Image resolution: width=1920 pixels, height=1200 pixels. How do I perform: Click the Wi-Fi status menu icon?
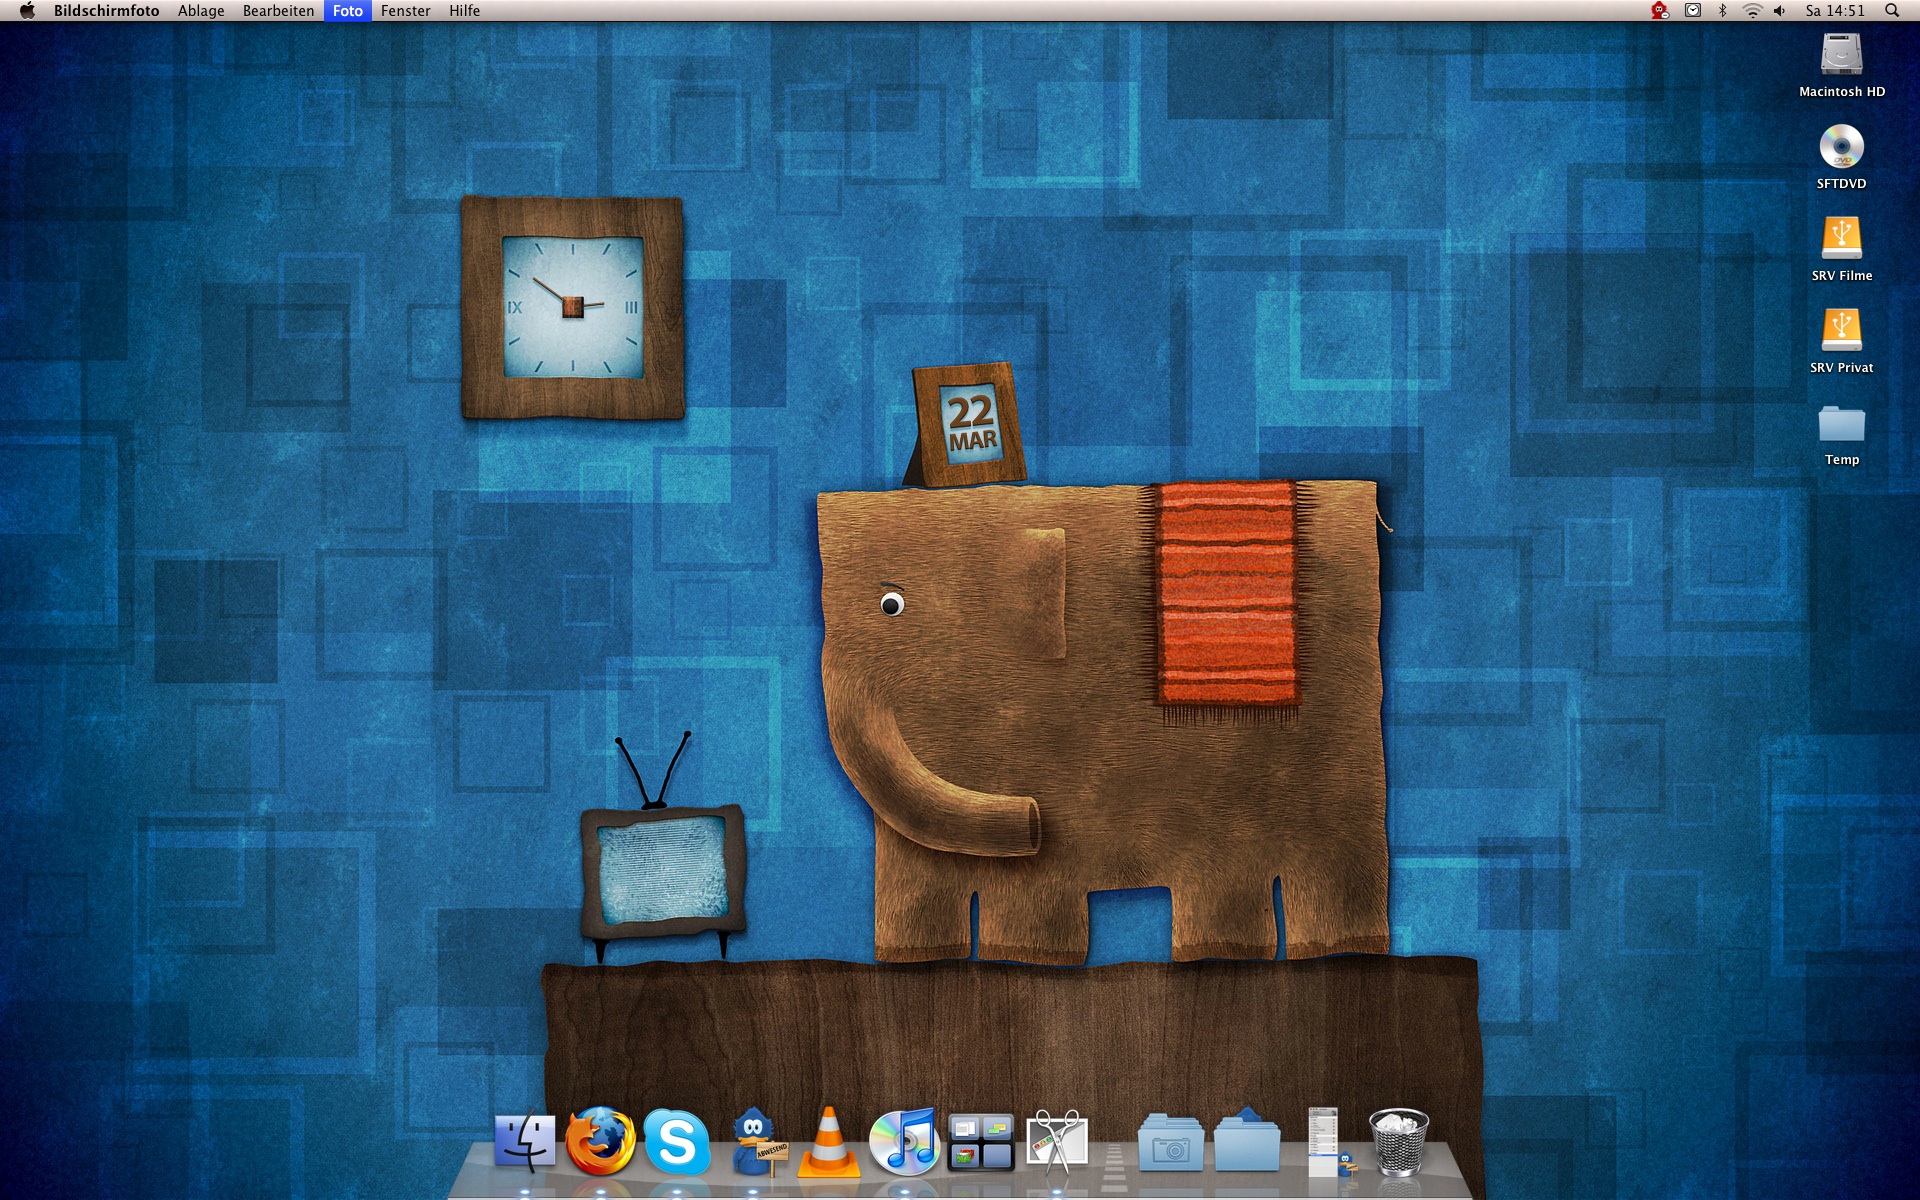coord(1752,11)
